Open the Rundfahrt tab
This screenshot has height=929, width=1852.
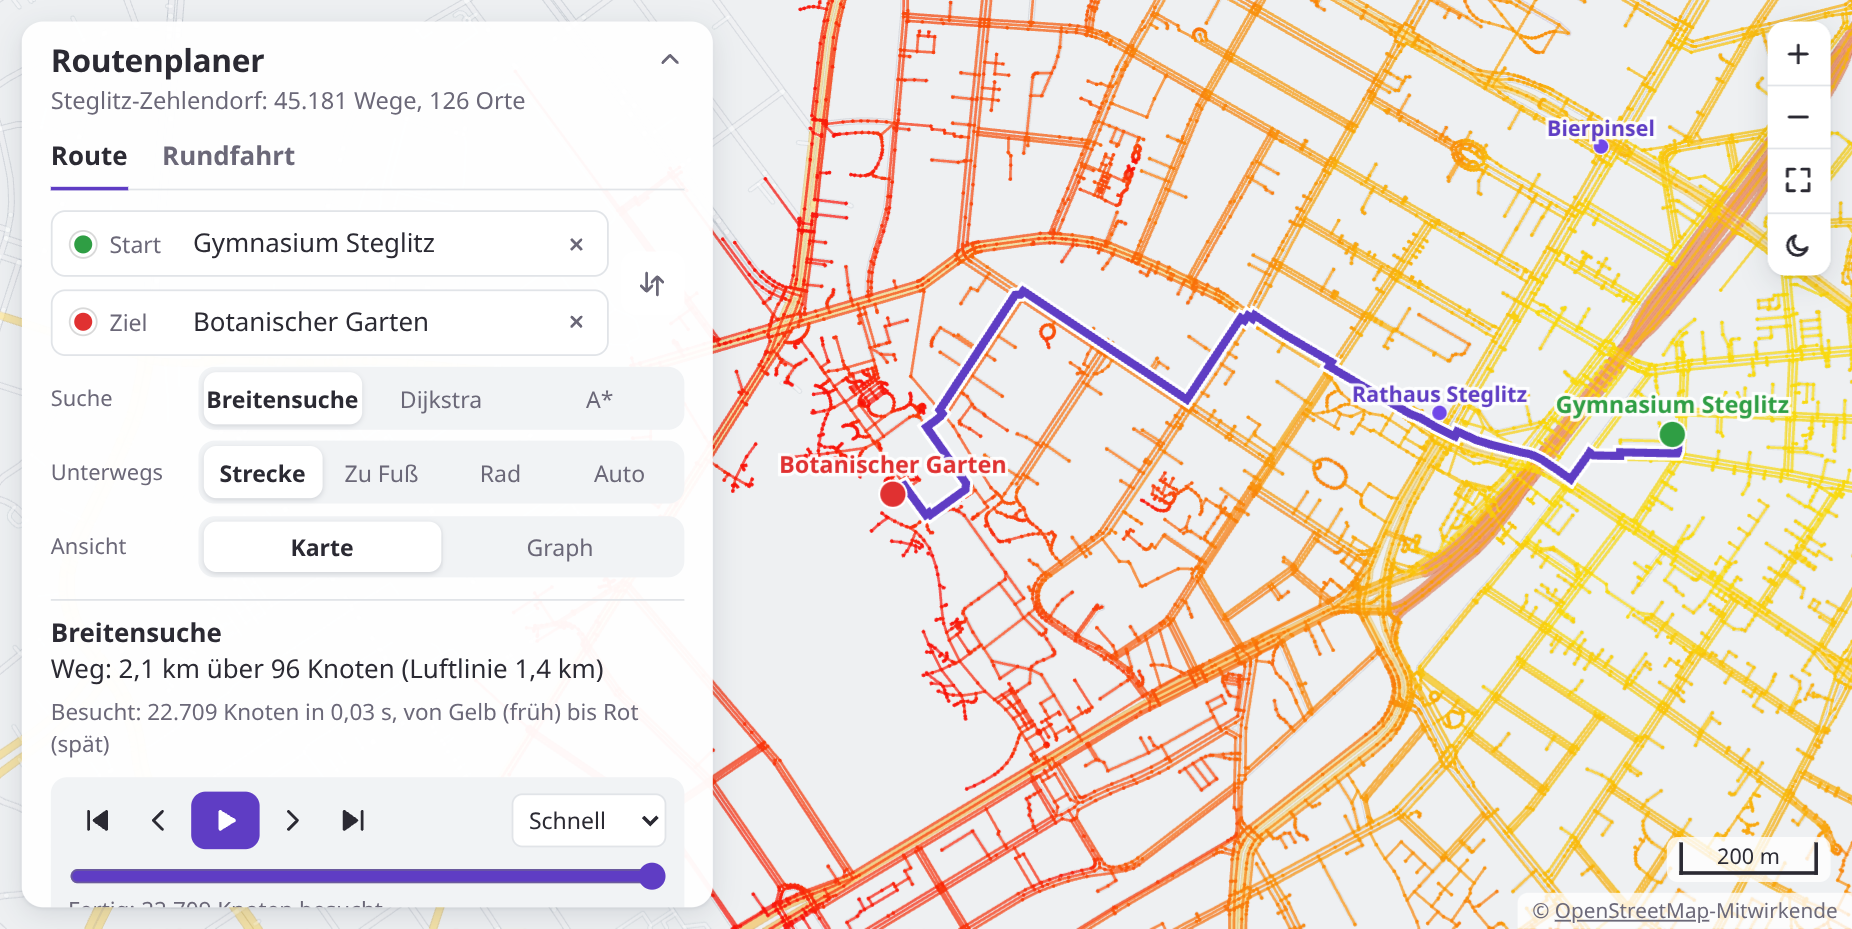pos(229,156)
